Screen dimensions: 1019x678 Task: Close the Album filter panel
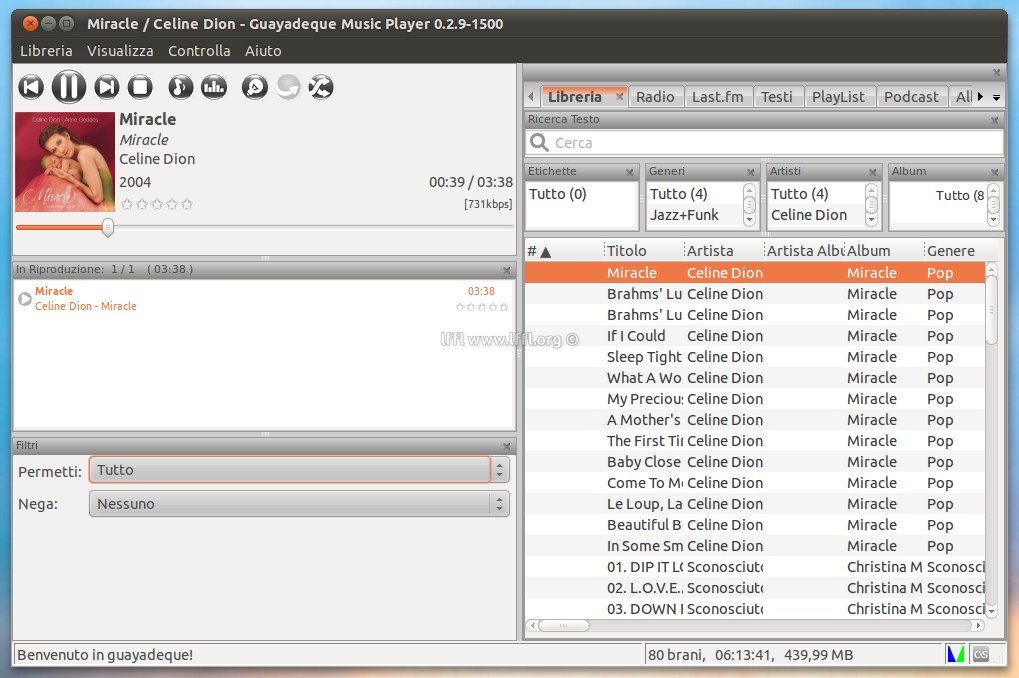tap(994, 172)
